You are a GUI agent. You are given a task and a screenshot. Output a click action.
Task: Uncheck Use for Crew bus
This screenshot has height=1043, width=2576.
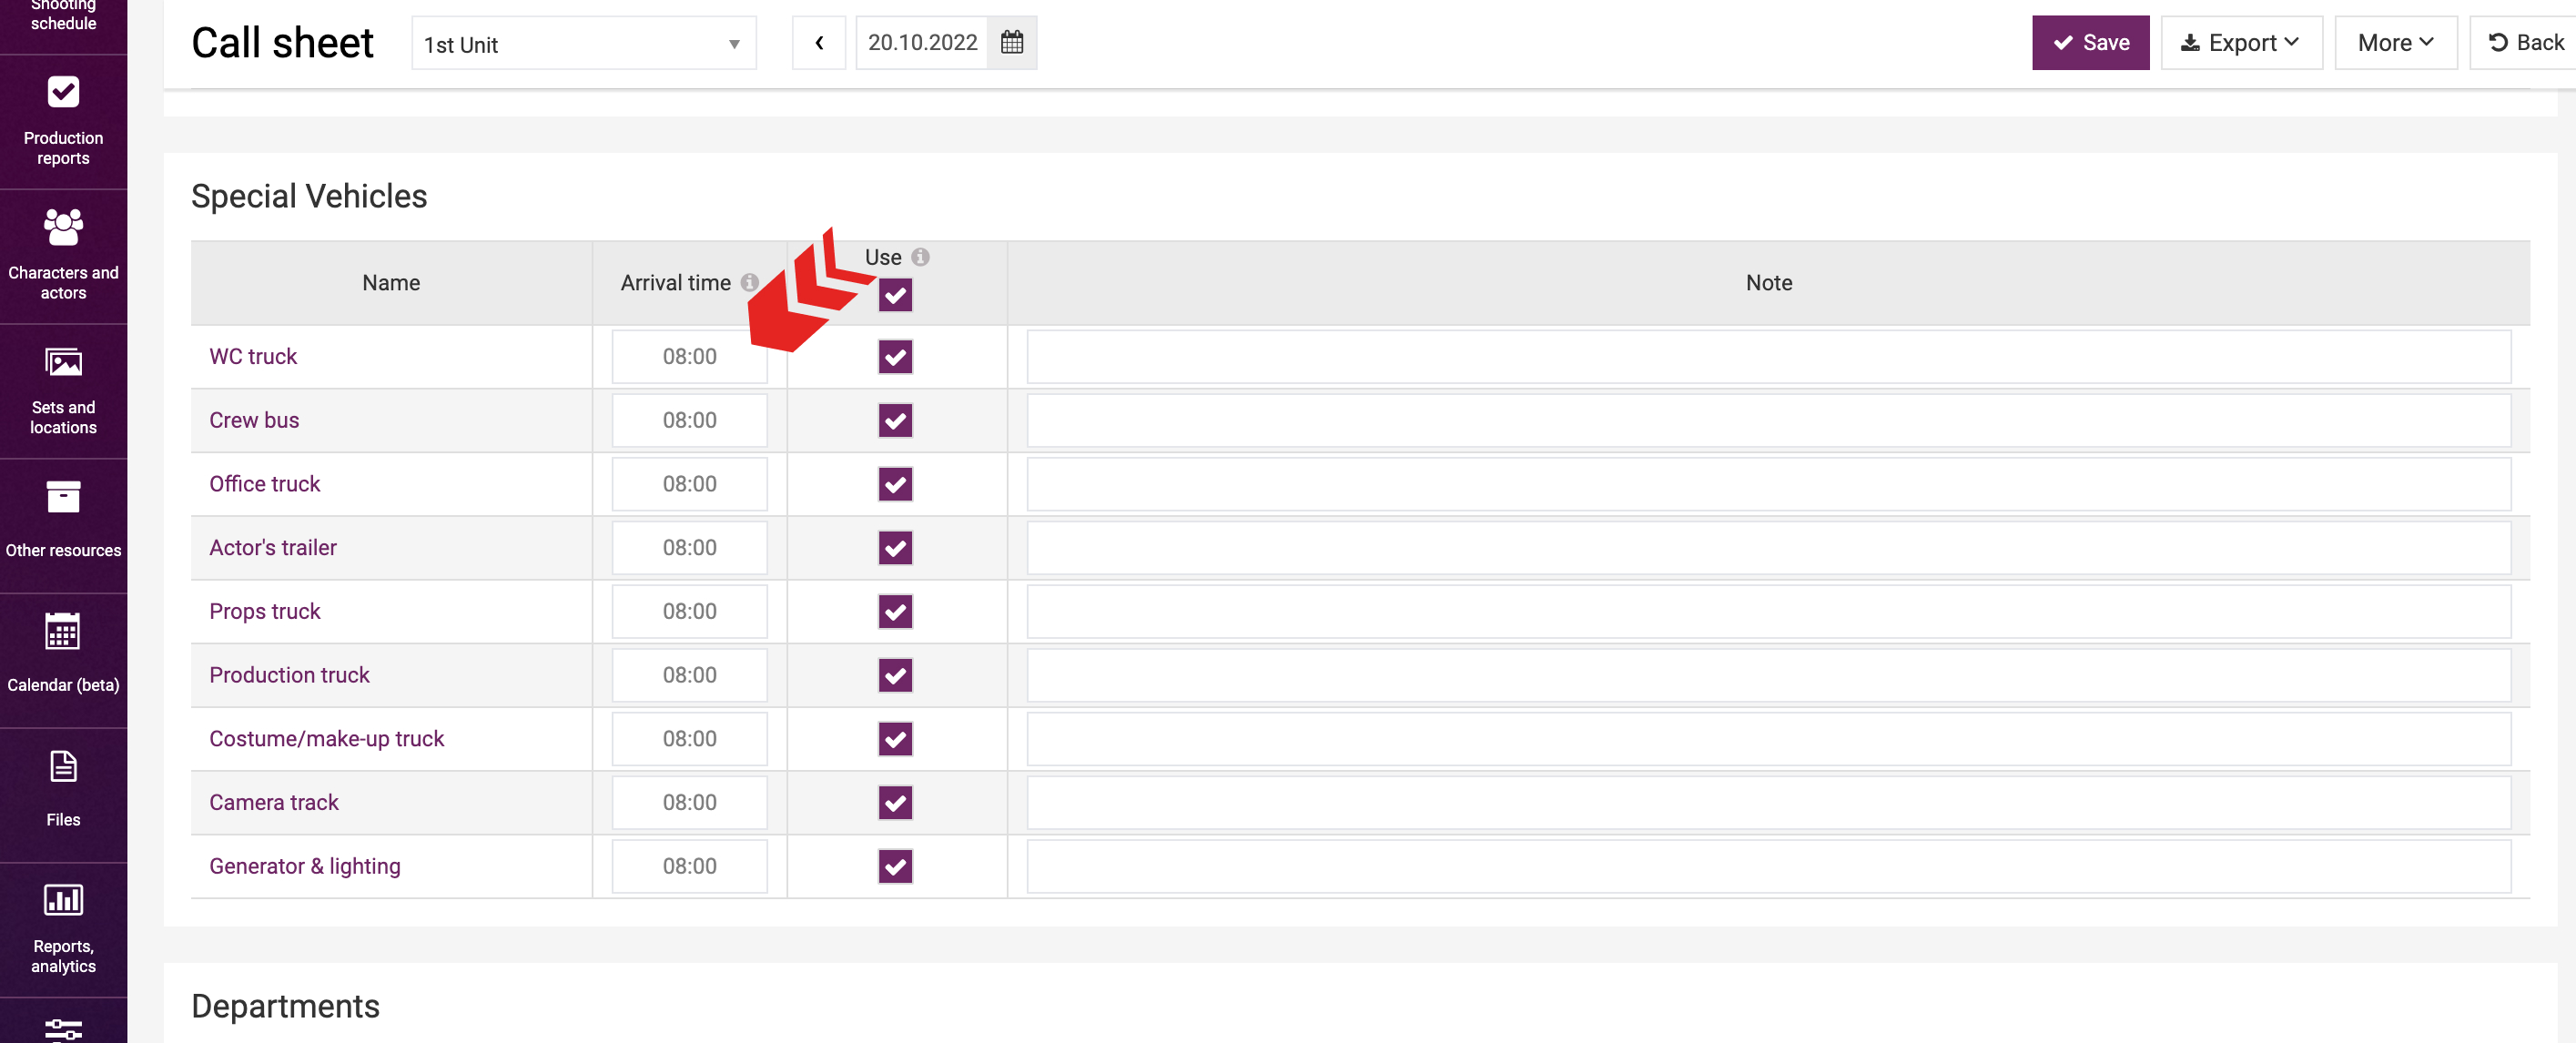[895, 420]
